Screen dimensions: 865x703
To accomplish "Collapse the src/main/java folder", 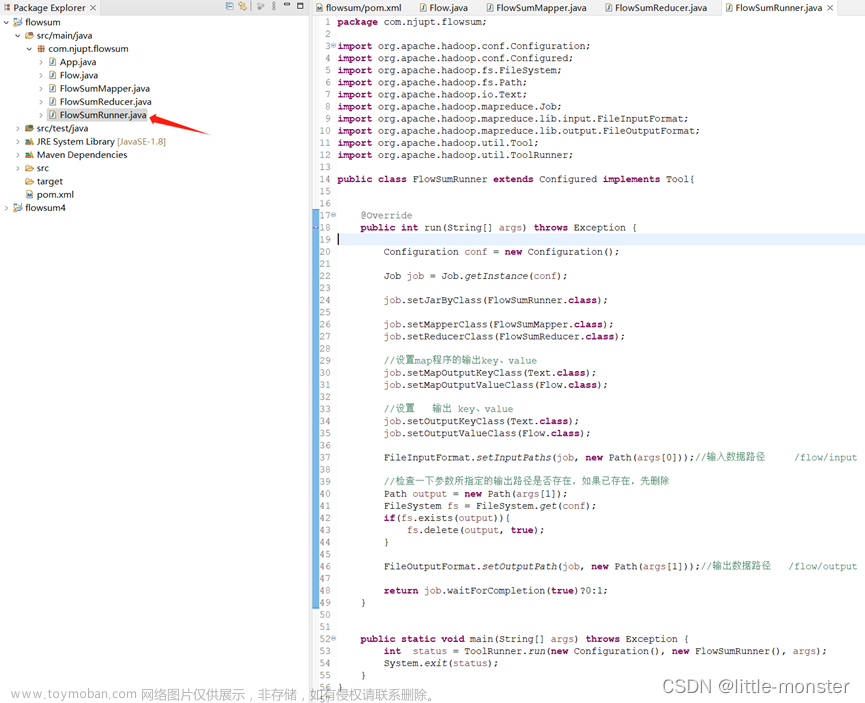I will [x=18, y=35].
